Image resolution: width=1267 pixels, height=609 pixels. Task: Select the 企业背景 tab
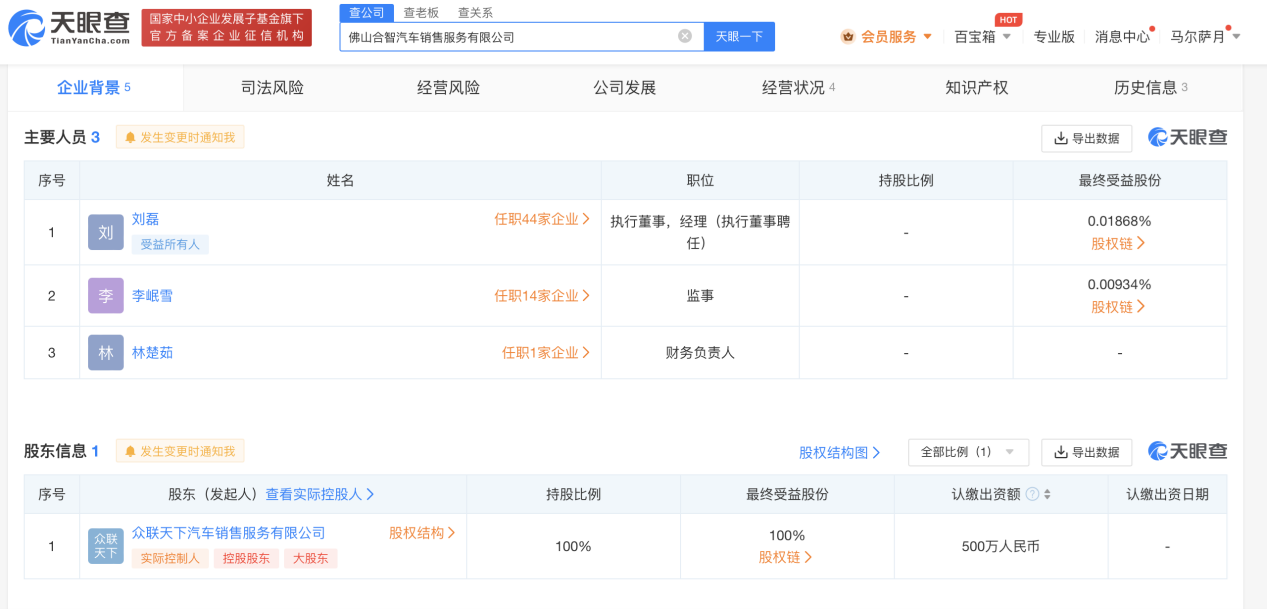pyautogui.click(x=94, y=88)
